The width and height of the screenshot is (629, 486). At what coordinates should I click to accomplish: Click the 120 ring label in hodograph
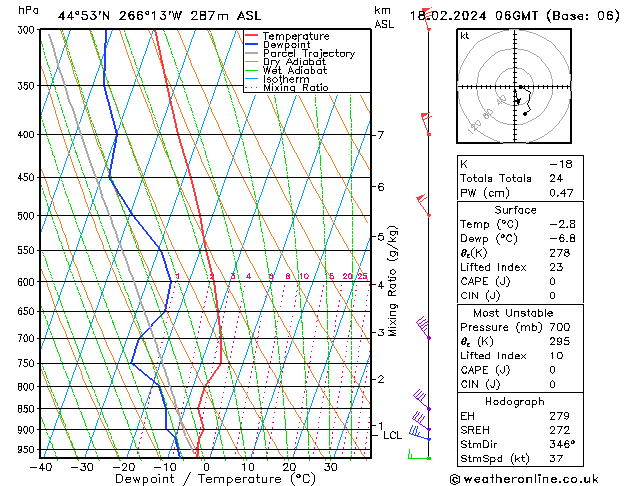click(474, 127)
